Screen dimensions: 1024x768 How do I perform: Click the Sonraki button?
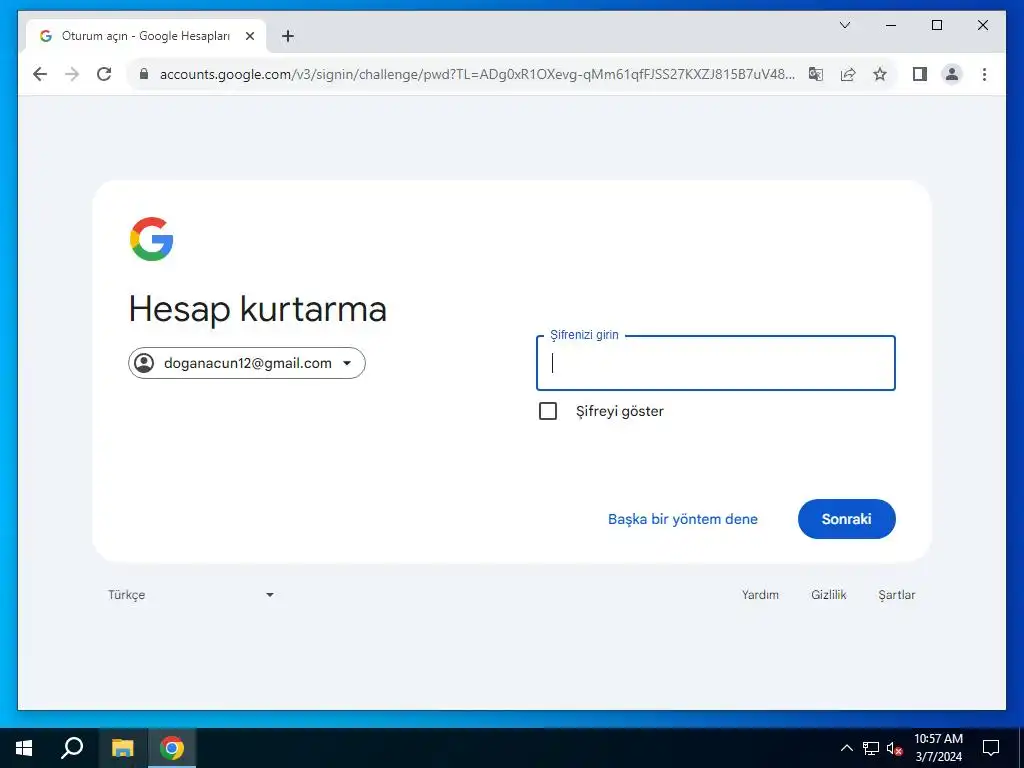[846, 519]
